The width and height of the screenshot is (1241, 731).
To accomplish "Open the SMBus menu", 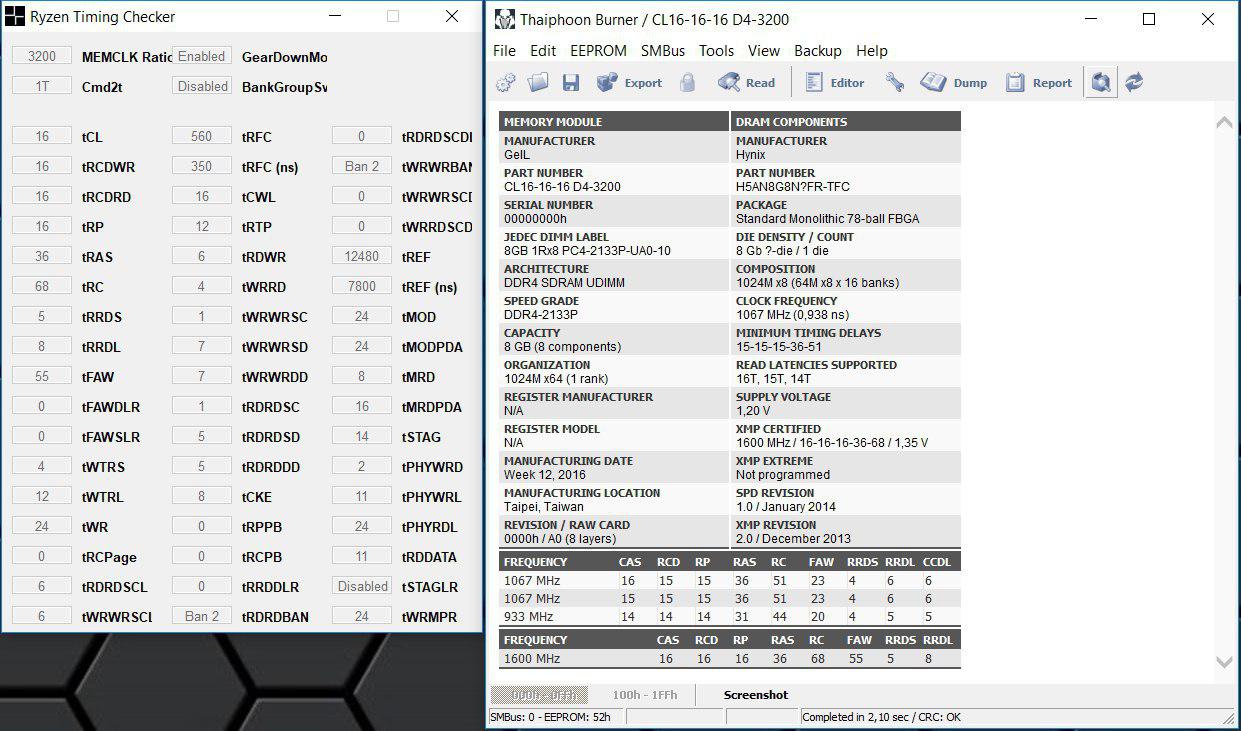I will pos(663,51).
